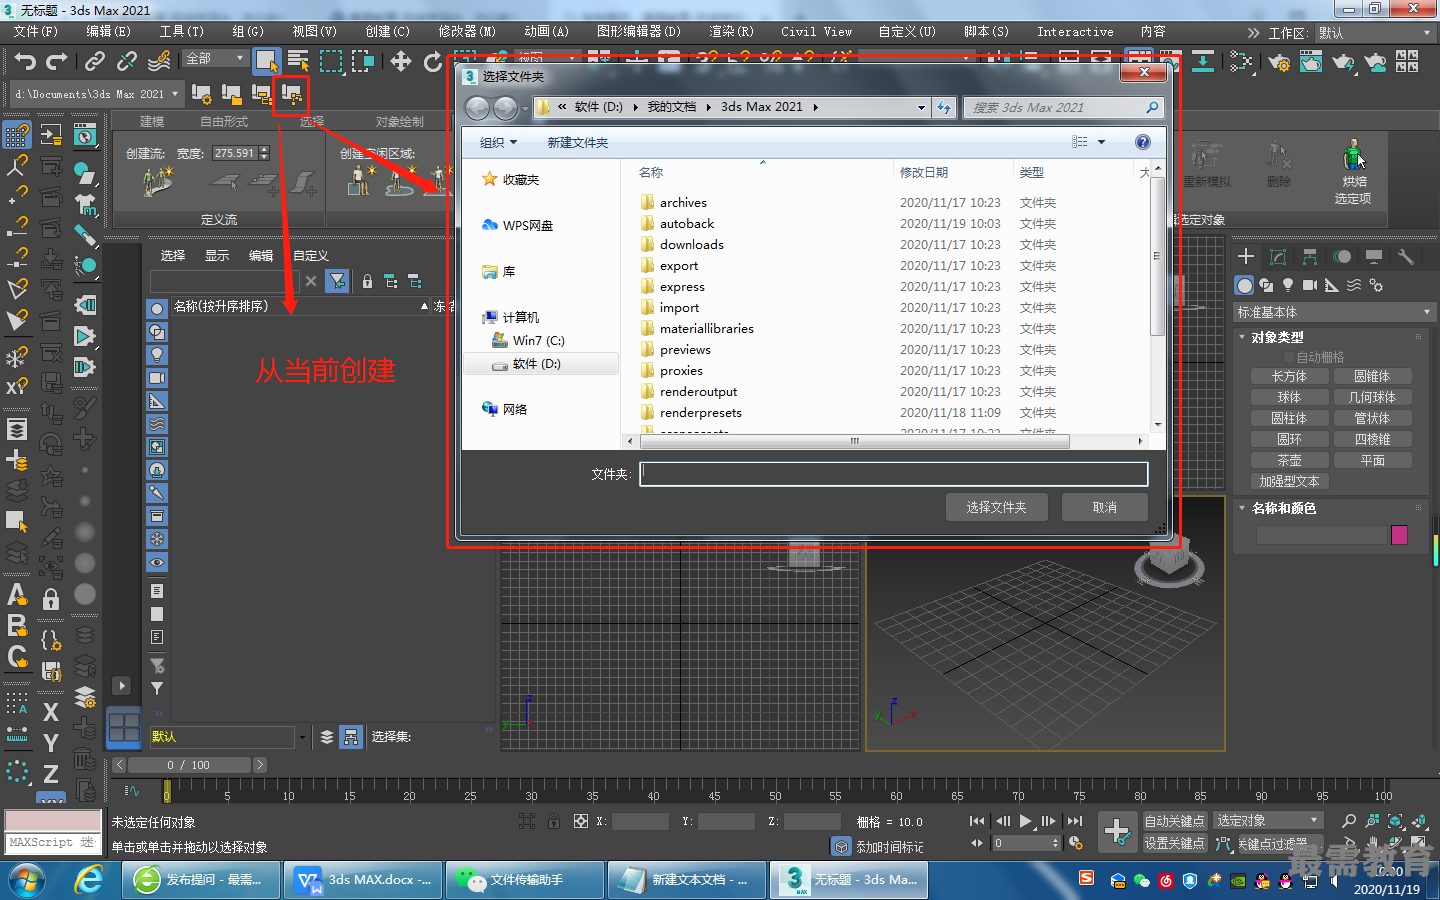
Task: Select the renderoutput folder in list
Action: point(698,392)
